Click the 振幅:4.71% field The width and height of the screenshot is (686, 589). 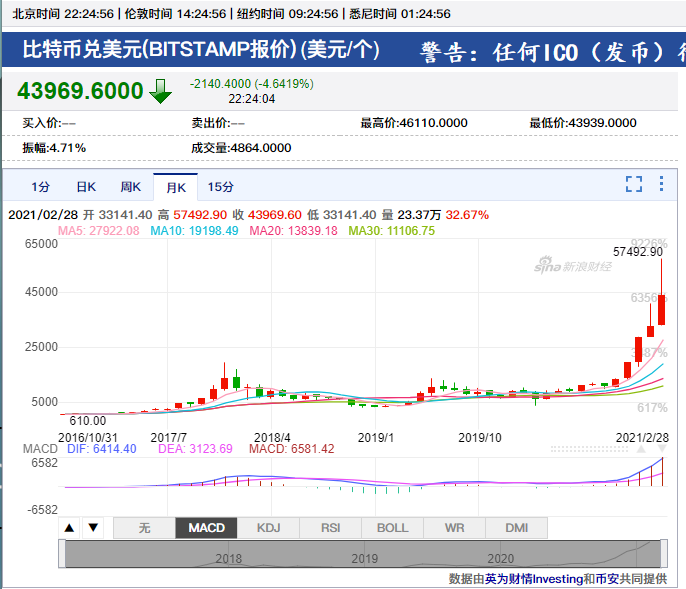(x=54, y=148)
